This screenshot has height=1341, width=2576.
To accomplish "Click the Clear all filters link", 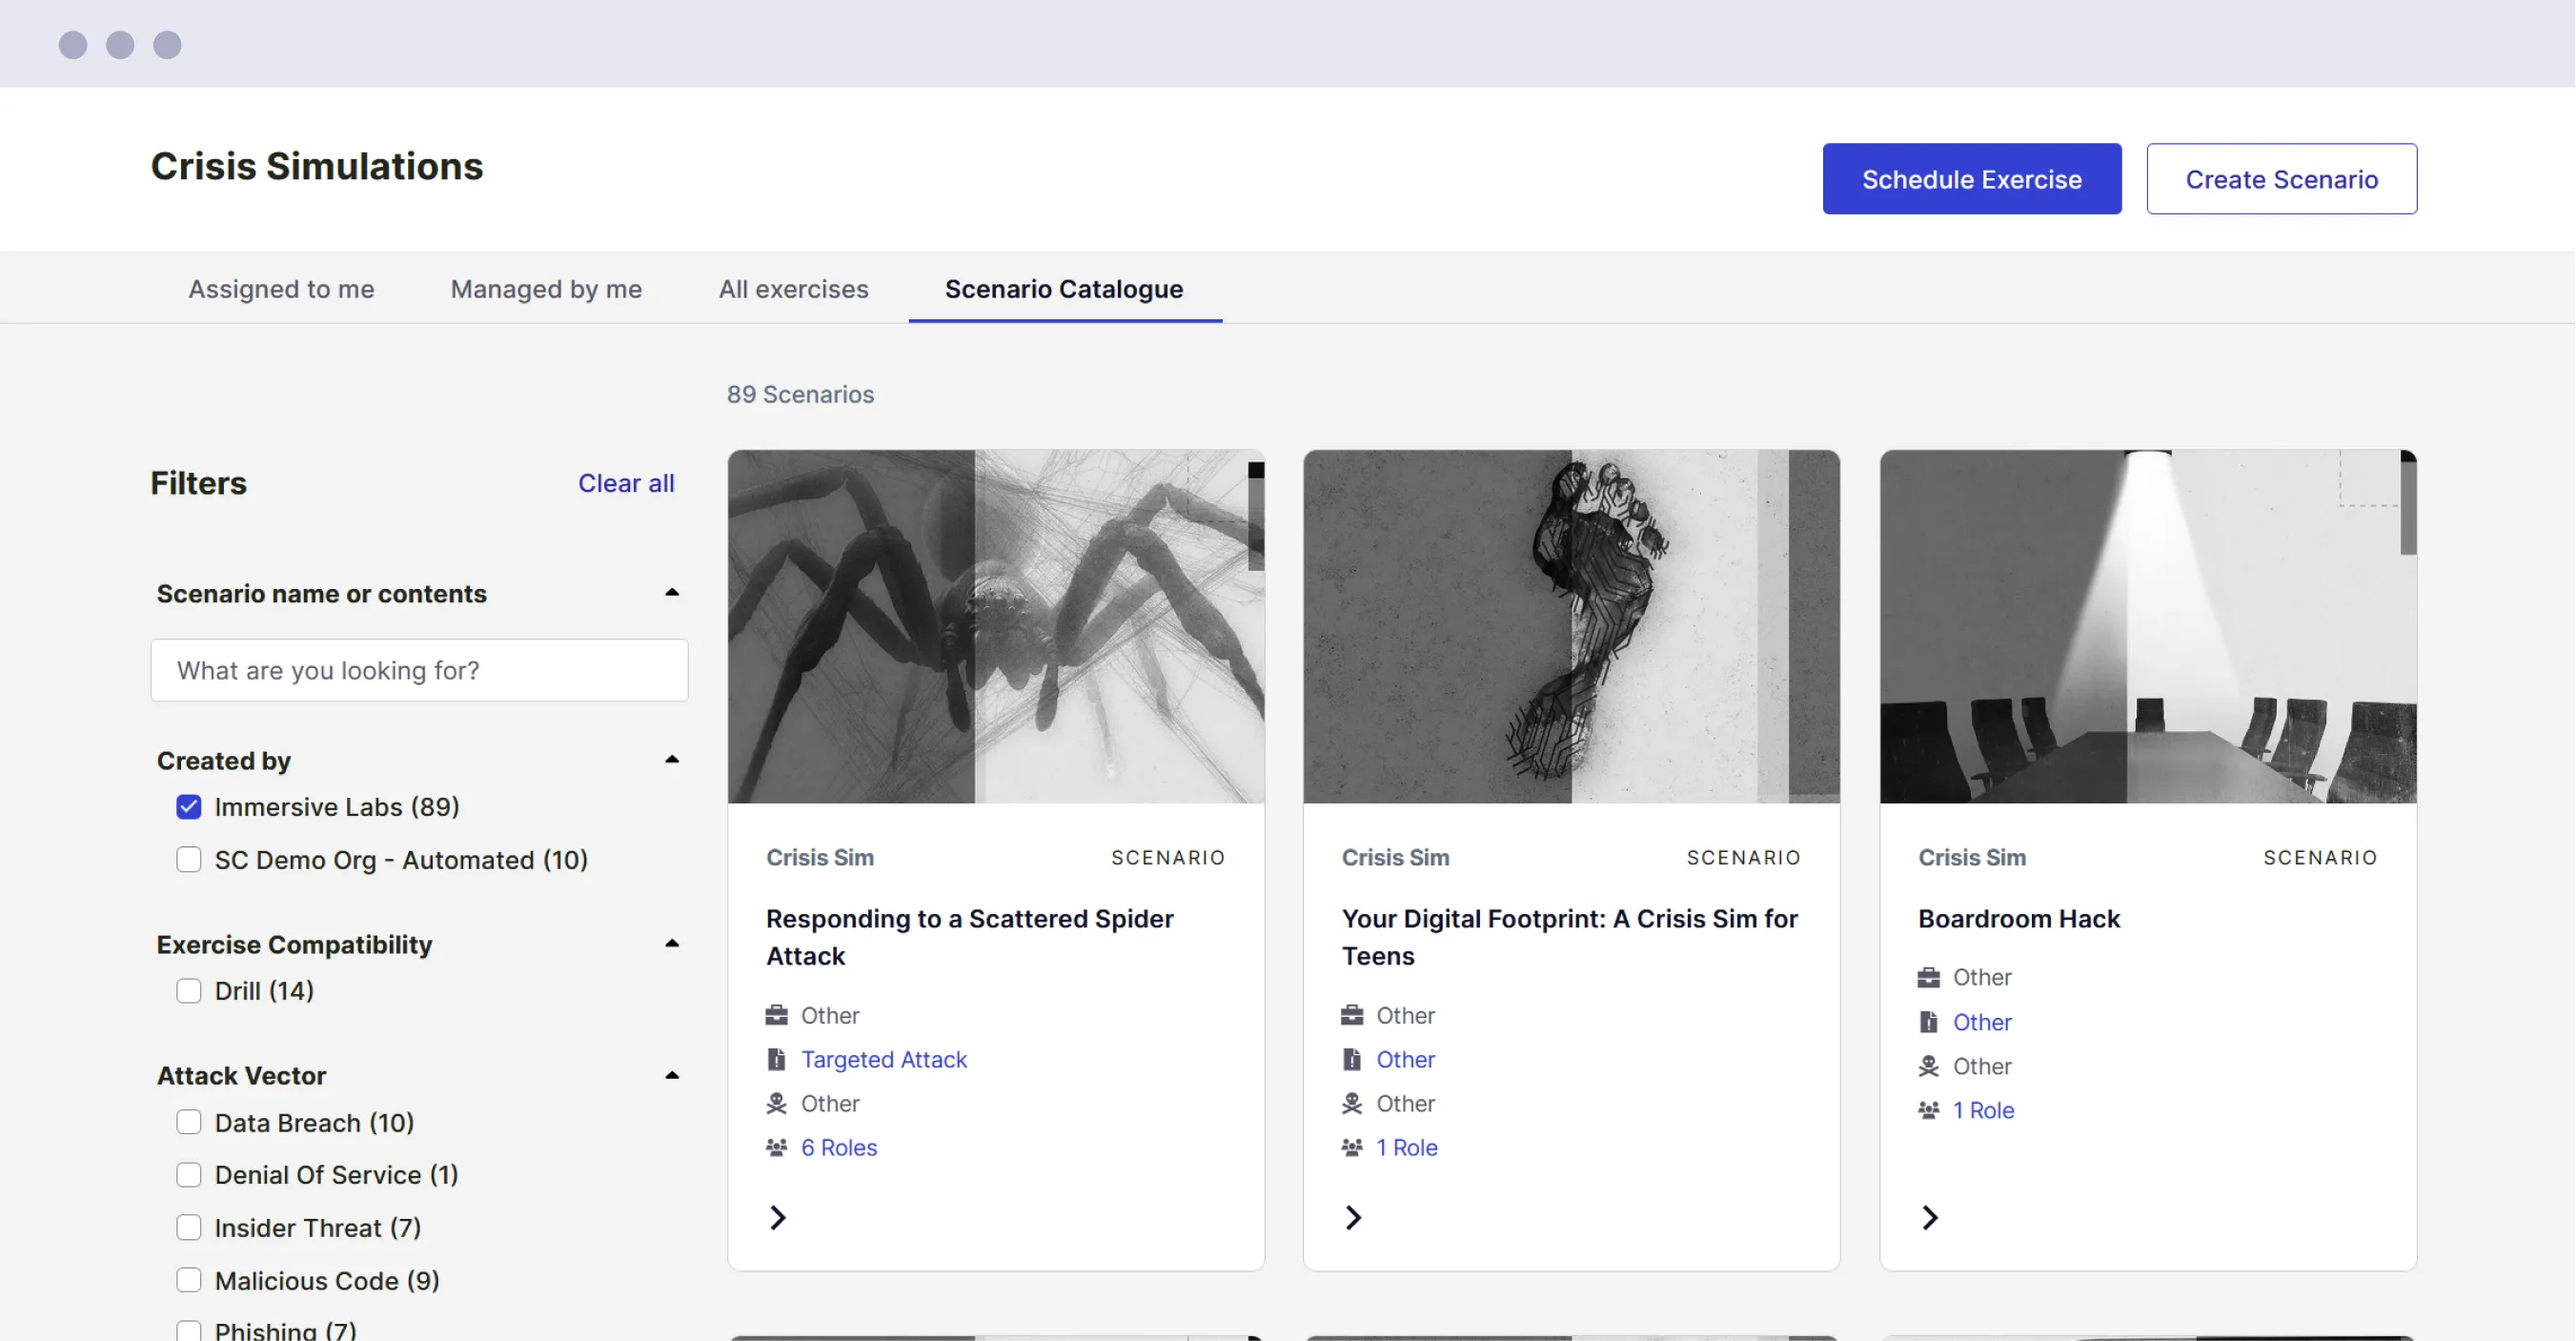I will pos(626,483).
